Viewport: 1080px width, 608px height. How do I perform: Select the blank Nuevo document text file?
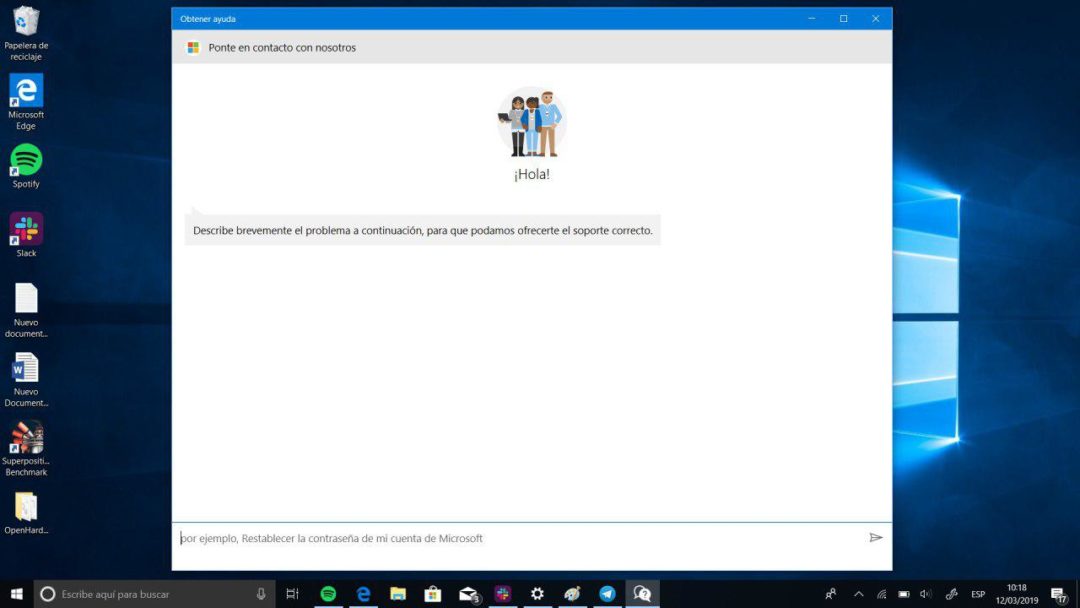tap(25, 310)
